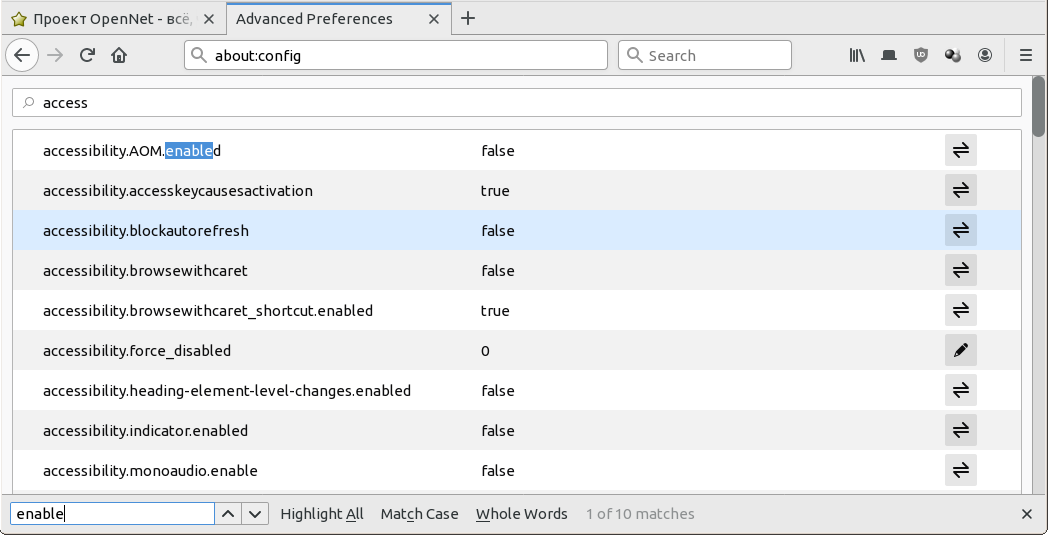The width and height of the screenshot is (1048, 535).
Task: Click the Reload page icon
Action: click(x=87, y=56)
